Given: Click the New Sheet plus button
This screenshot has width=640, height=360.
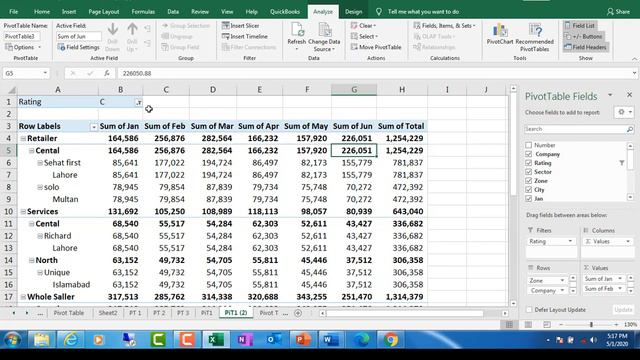Looking at the screenshot, I should [298, 313].
